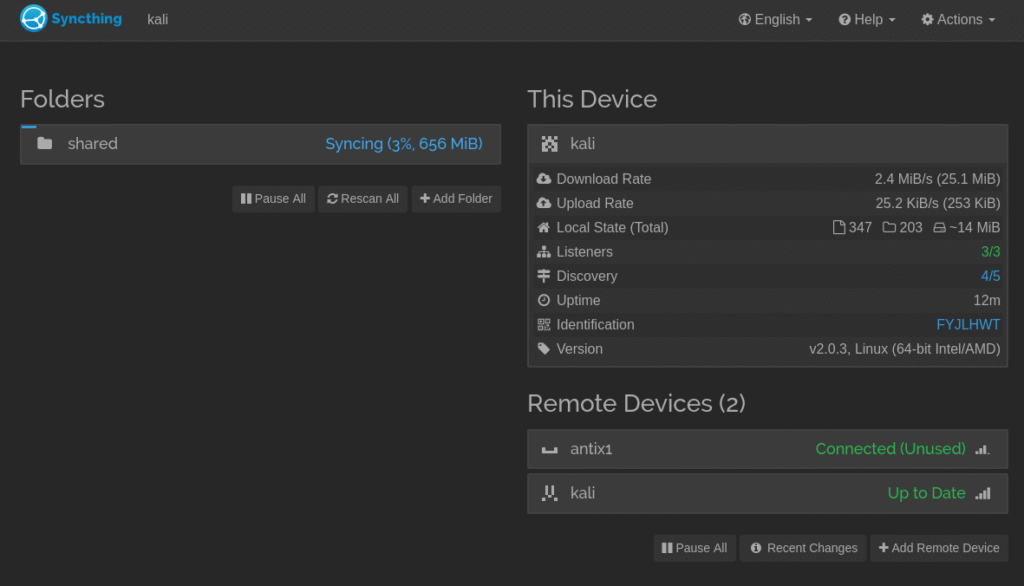Screen dimensions: 1024x586
Task: Click the Discovery signpost icon
Action: pos(543,276)
